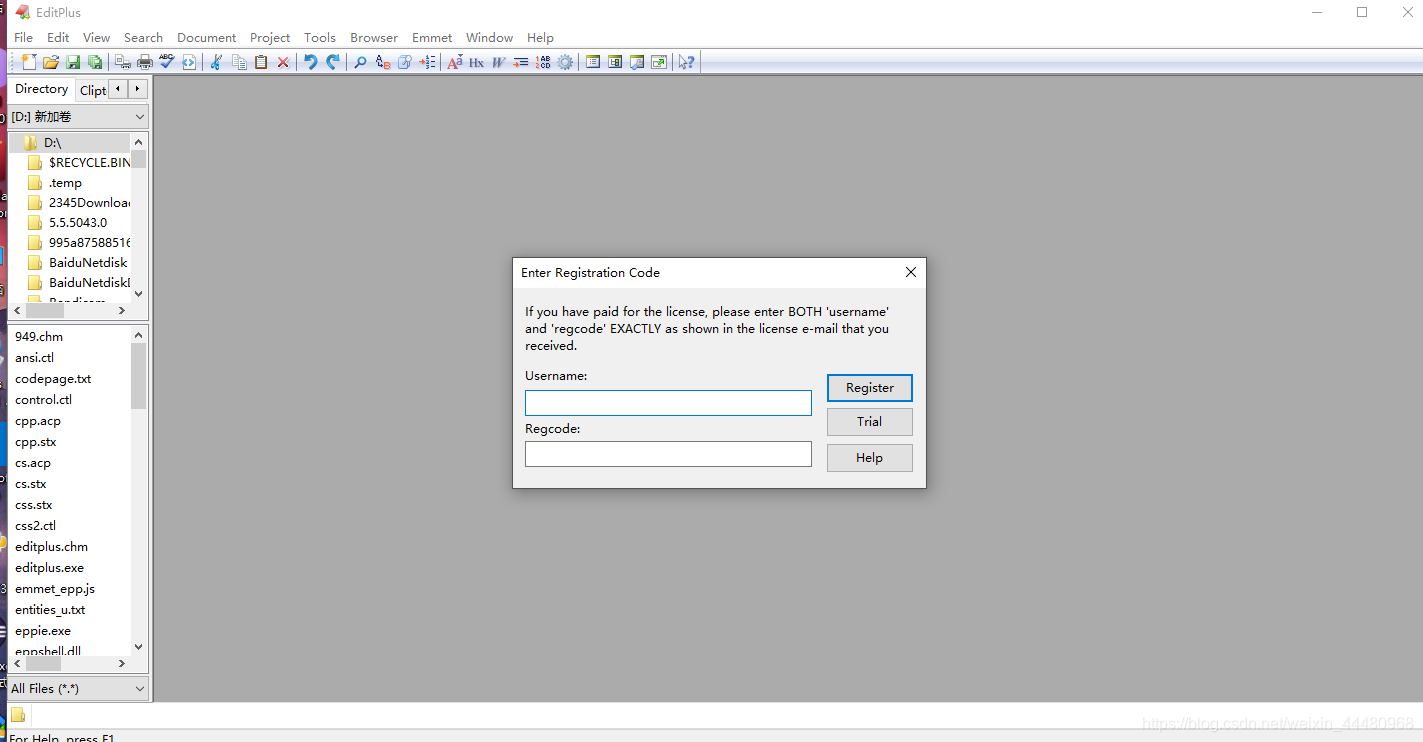Select the Directory sidebar tab
The width and height of the screenshot is (1423, 742).
(x=41, y=89)
